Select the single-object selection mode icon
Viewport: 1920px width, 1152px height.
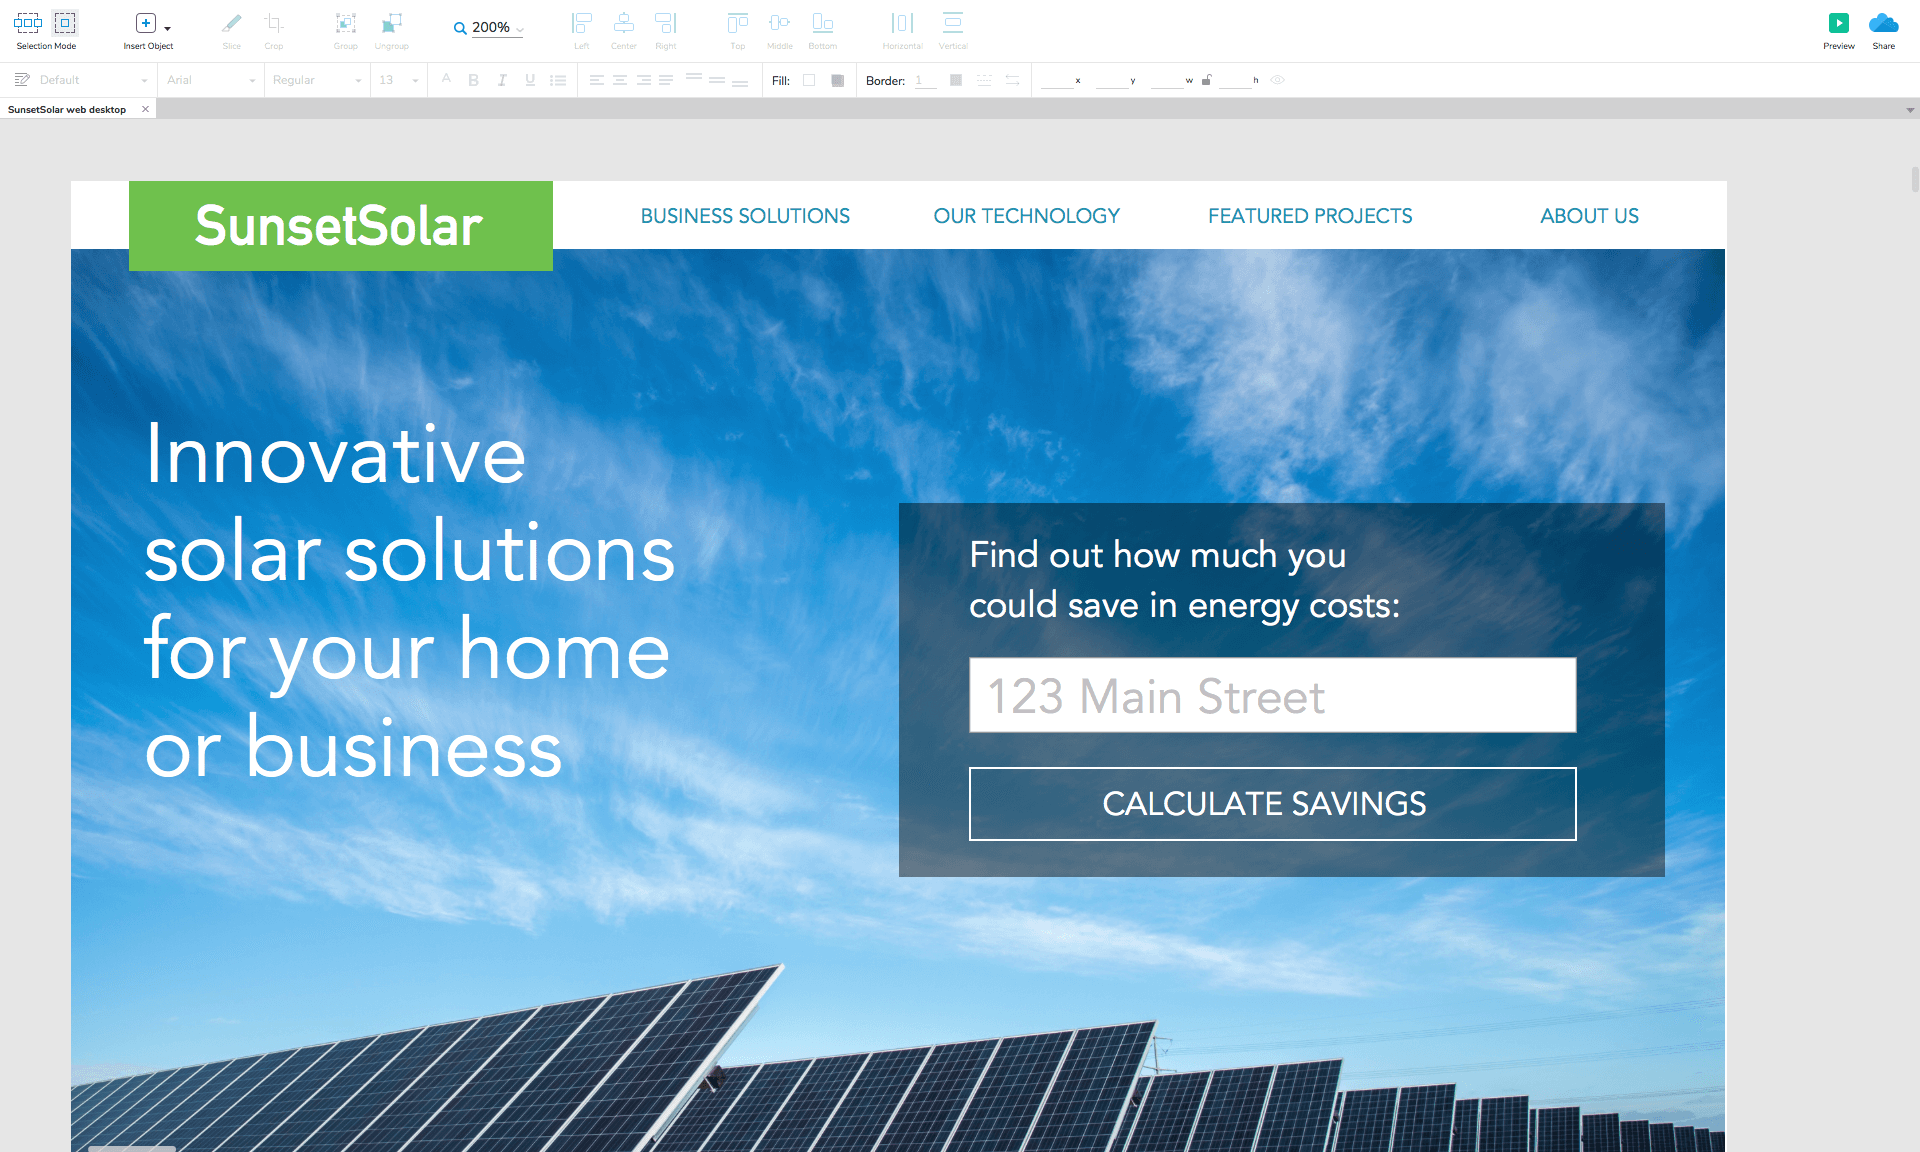pyautogui.click(x=65, y=23)
